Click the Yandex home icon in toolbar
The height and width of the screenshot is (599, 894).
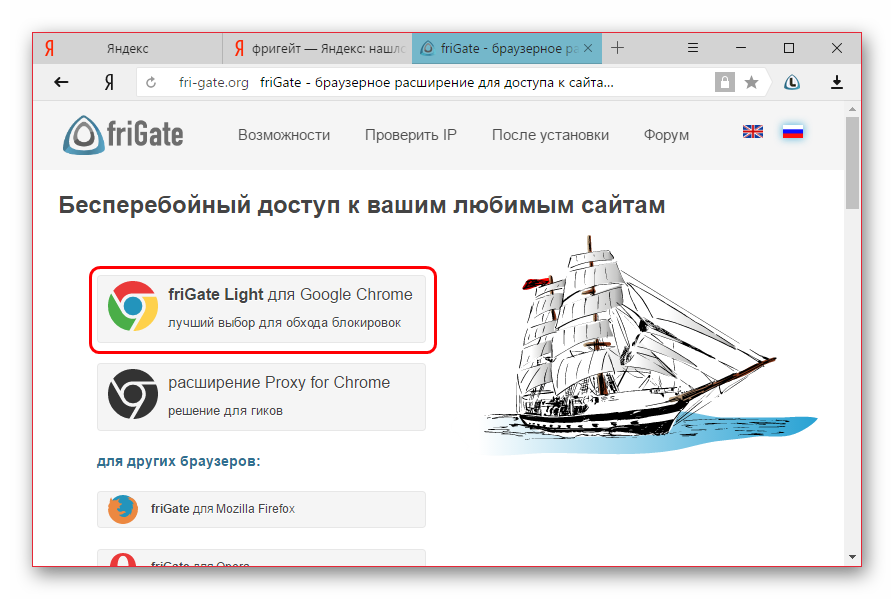coord(108,82)
